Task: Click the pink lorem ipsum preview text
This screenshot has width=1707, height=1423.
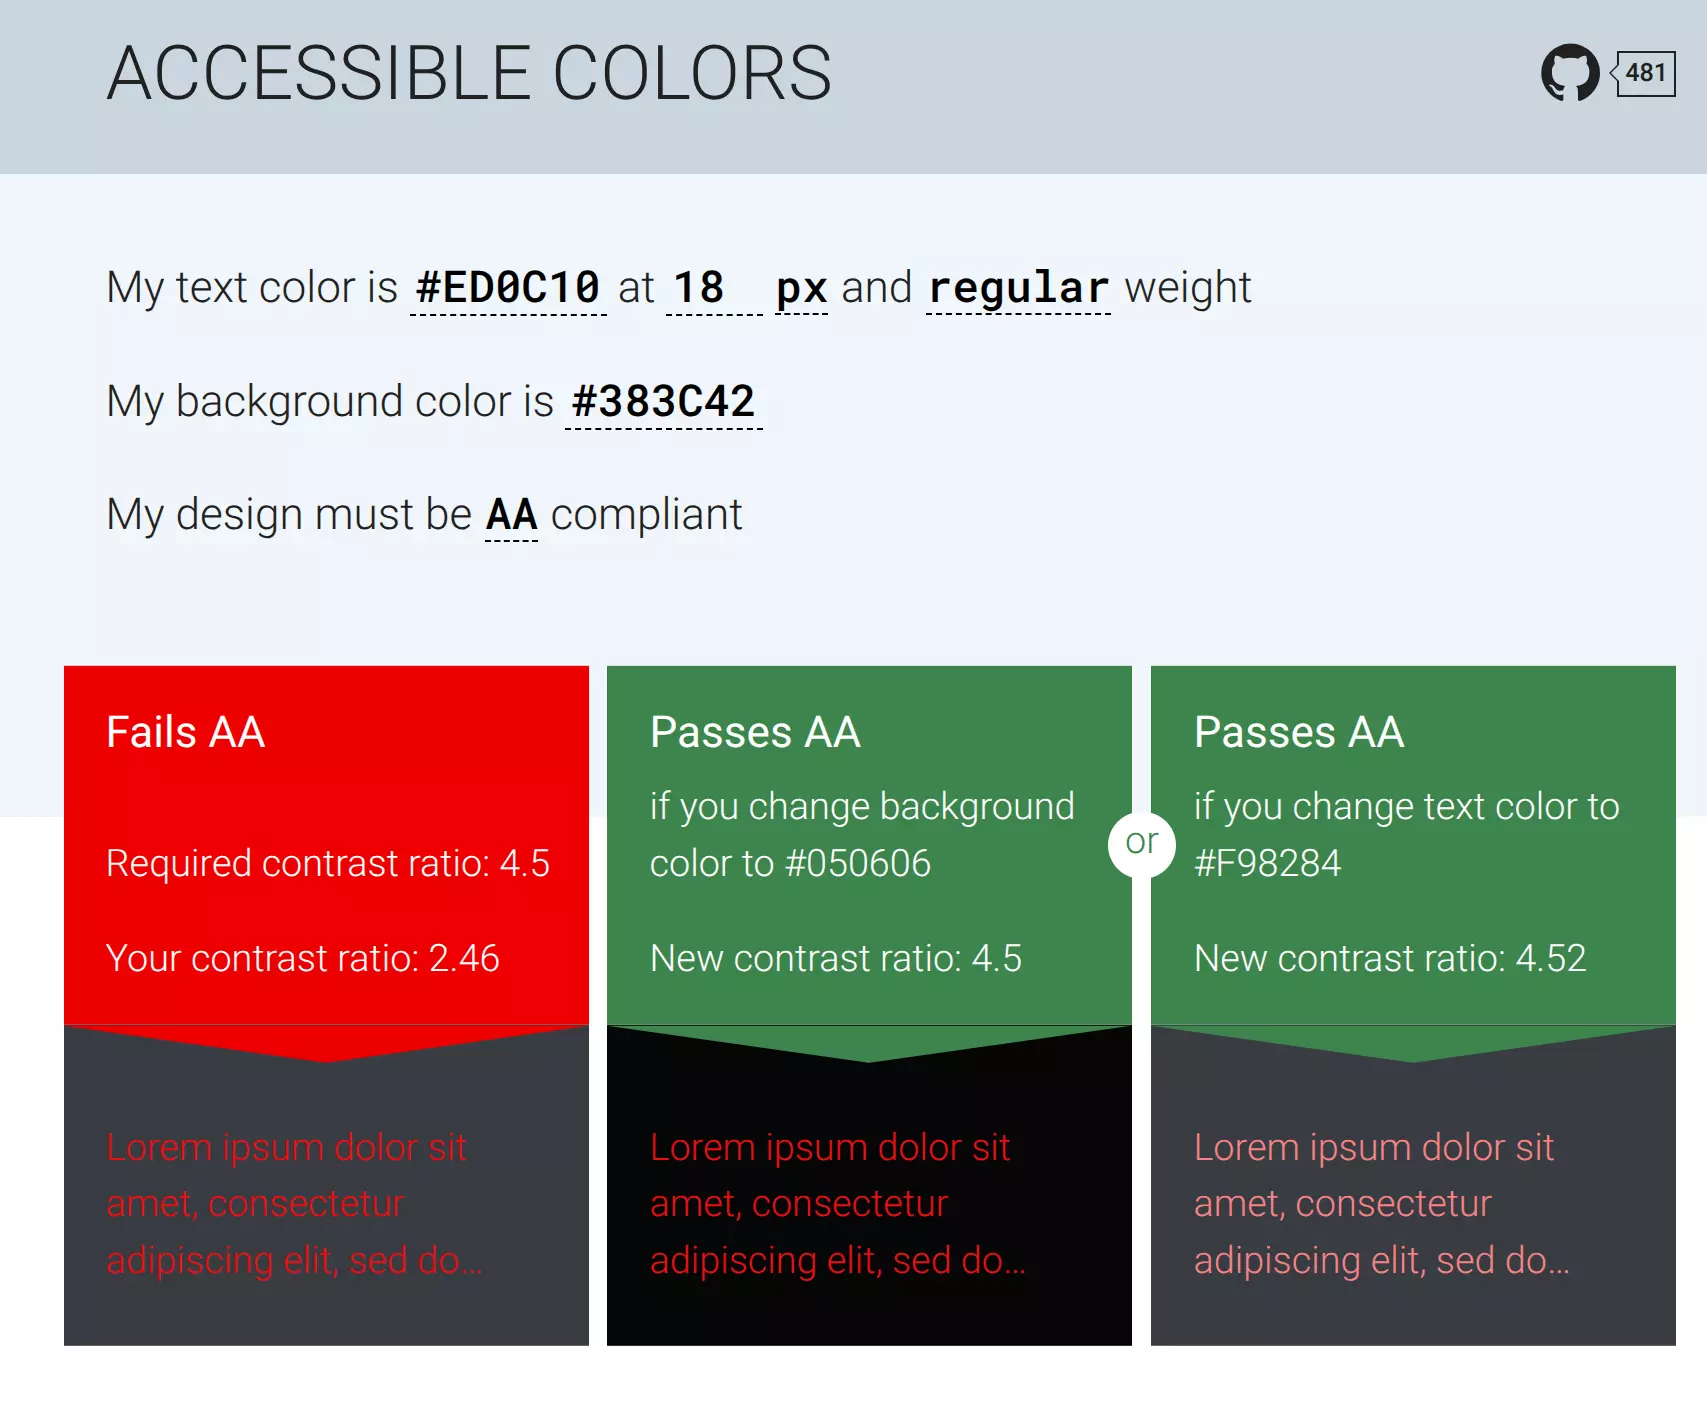Action: [x=1381, y=1204]
